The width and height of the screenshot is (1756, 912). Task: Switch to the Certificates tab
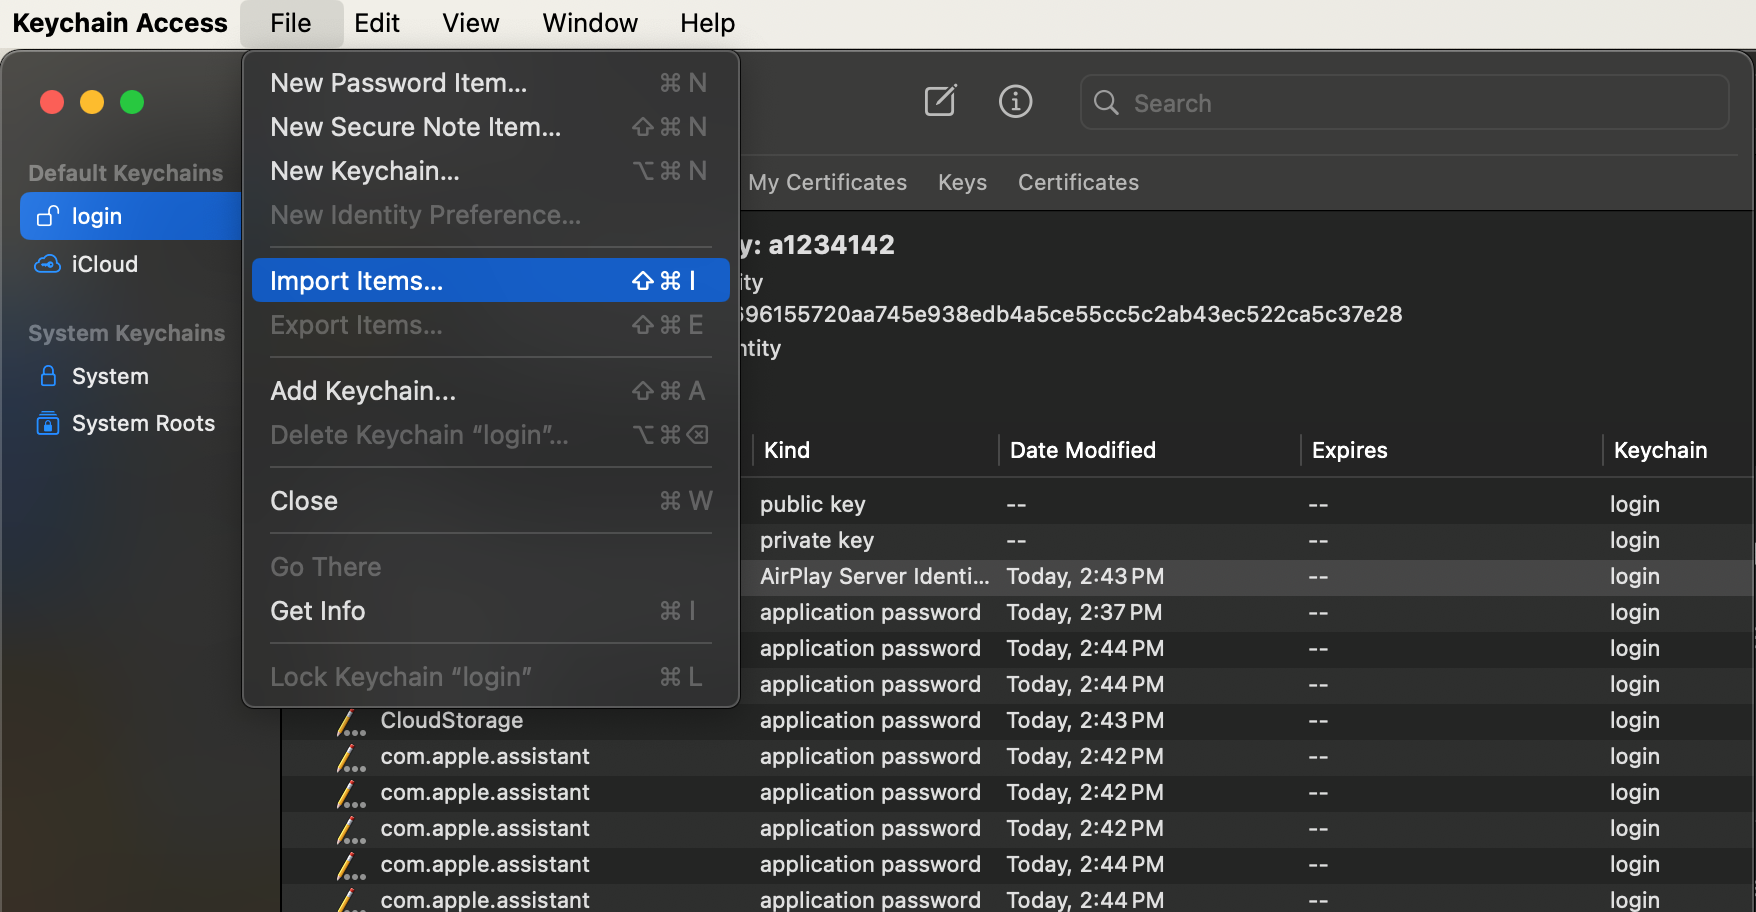pyautogui.click(x=1078, y=182)
